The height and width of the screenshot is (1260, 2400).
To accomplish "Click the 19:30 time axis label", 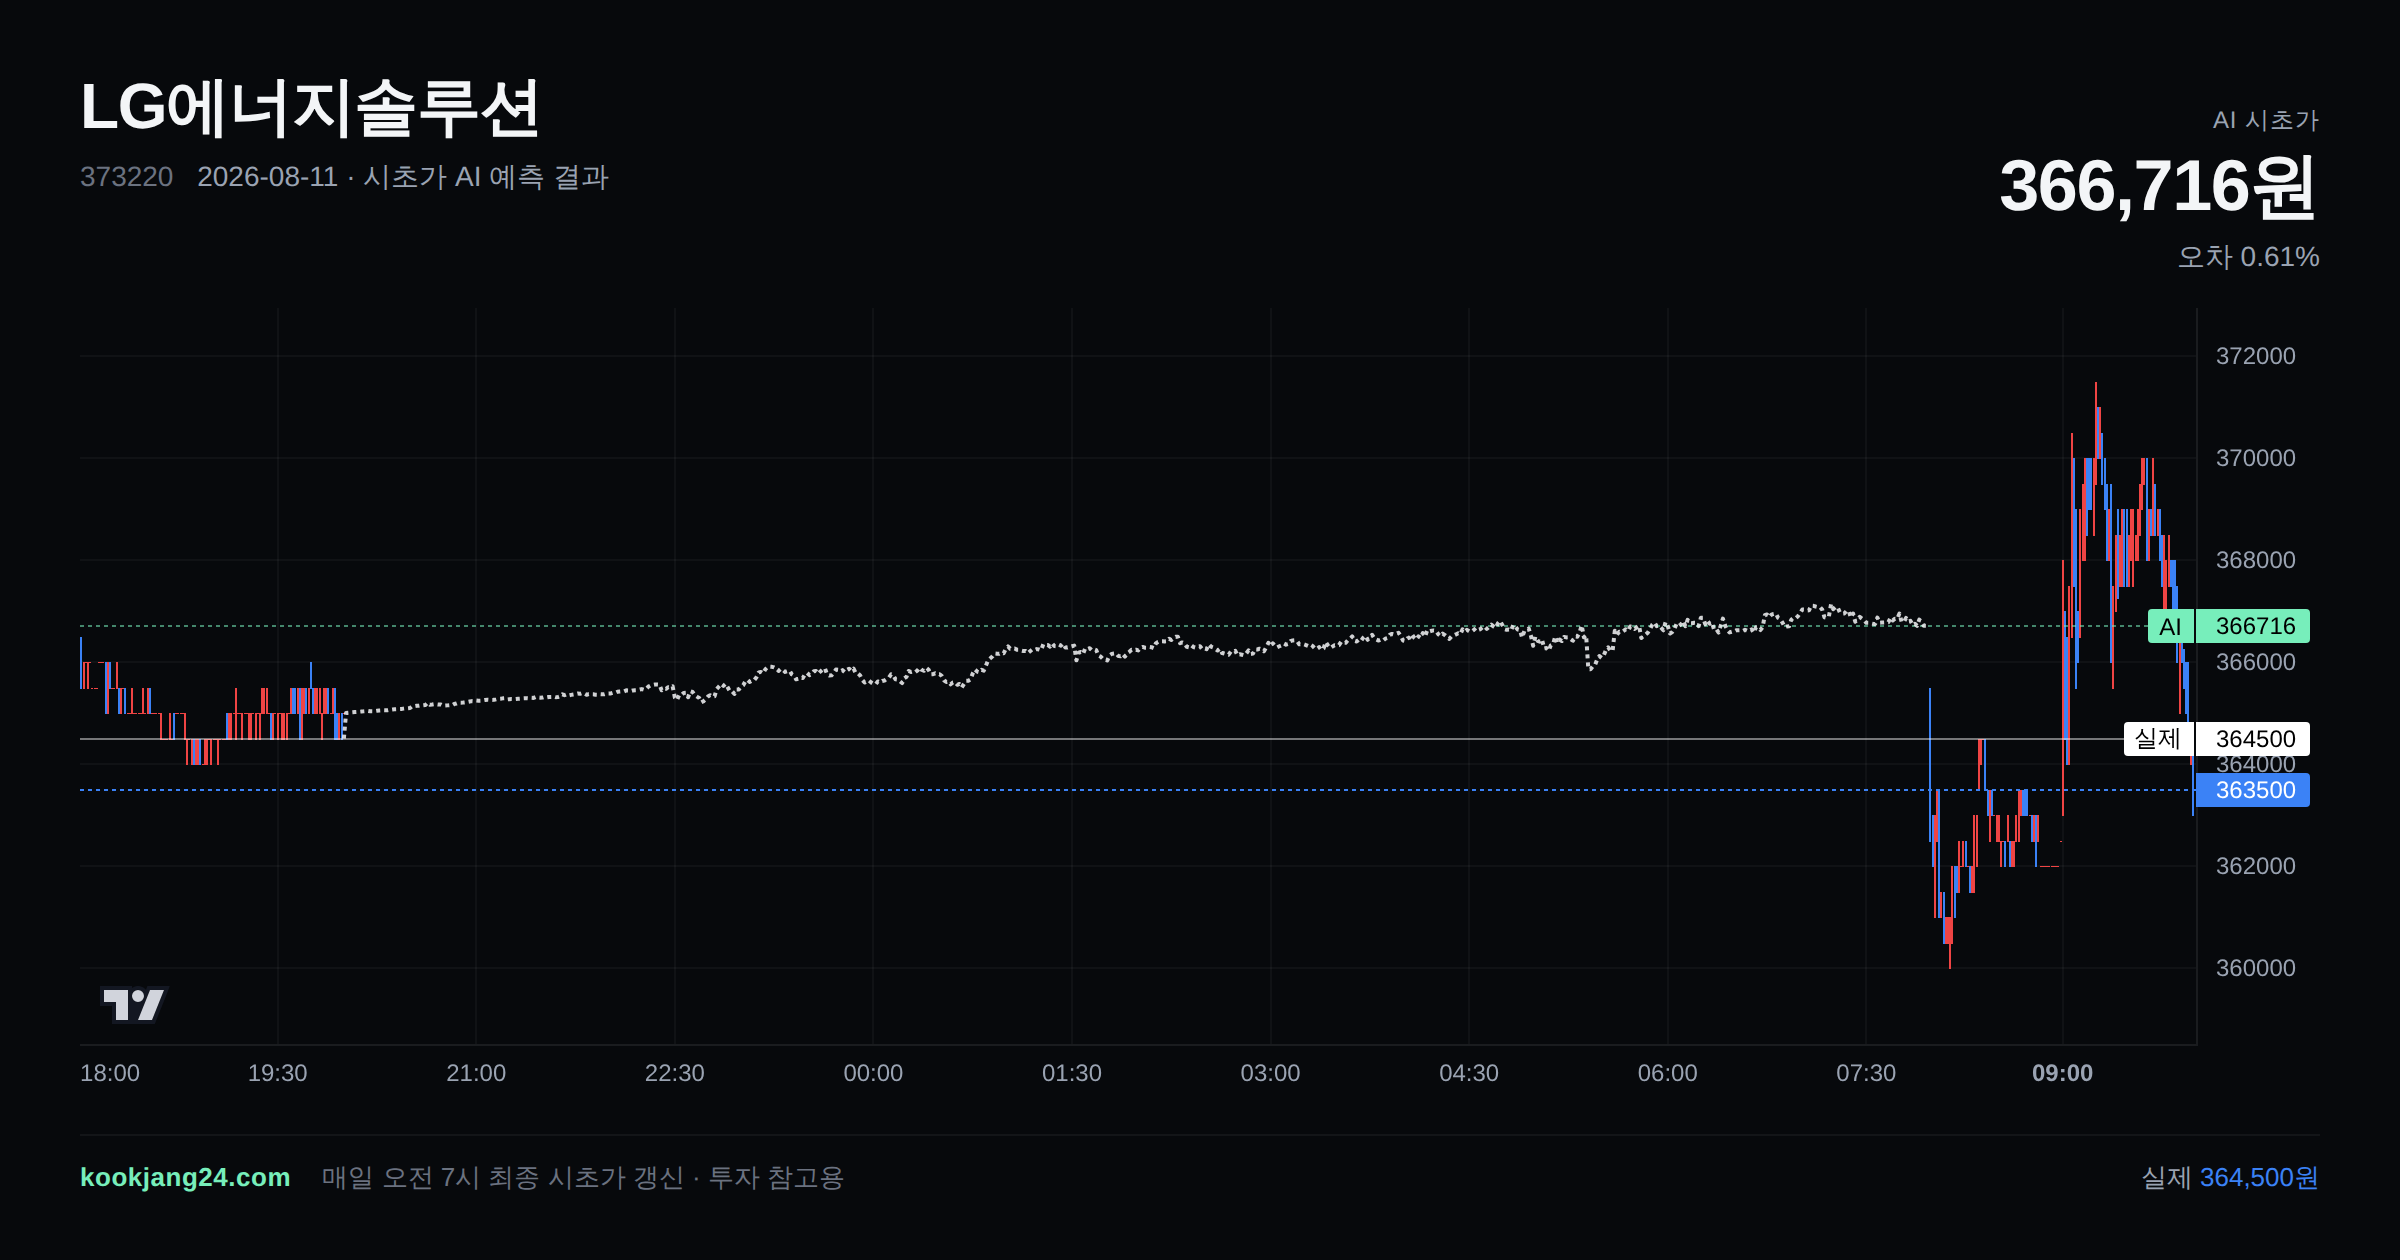I will [x=278, y=1073].
